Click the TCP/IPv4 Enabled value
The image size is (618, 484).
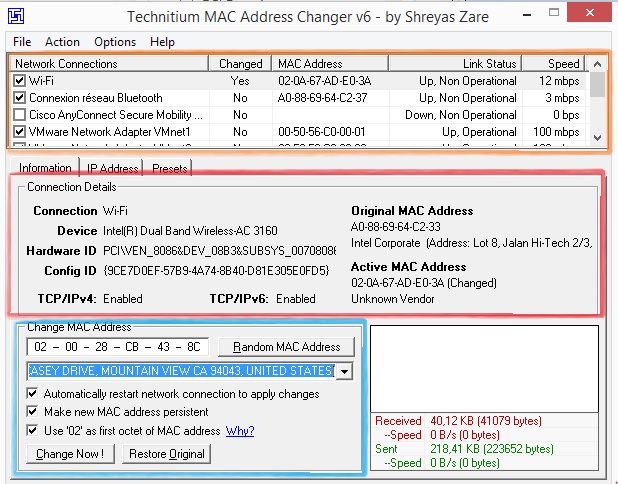(x=123, y=299)
